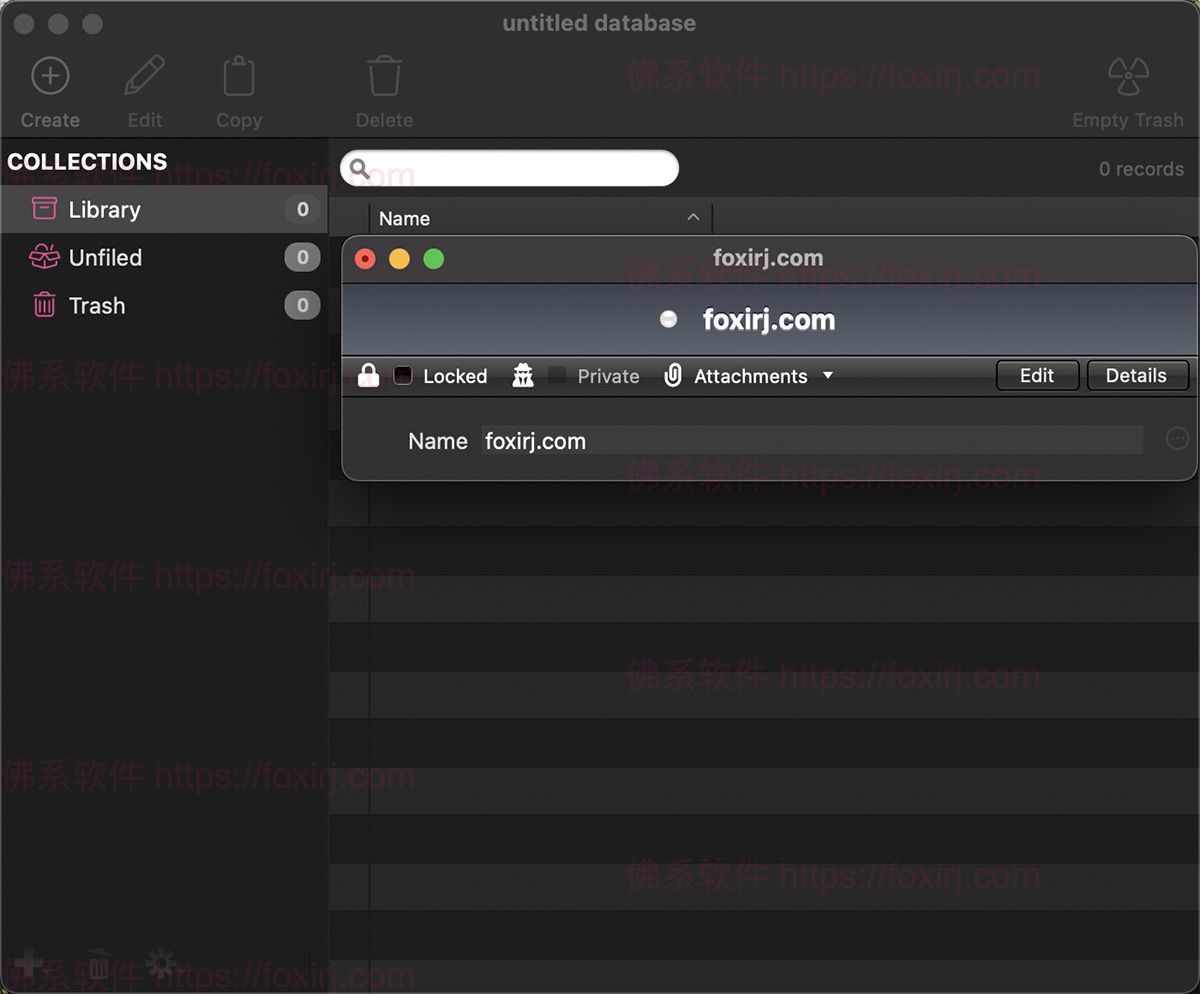Open the Trash collection in sidebar
The image size is (1200, 994).
pos(97,305)
